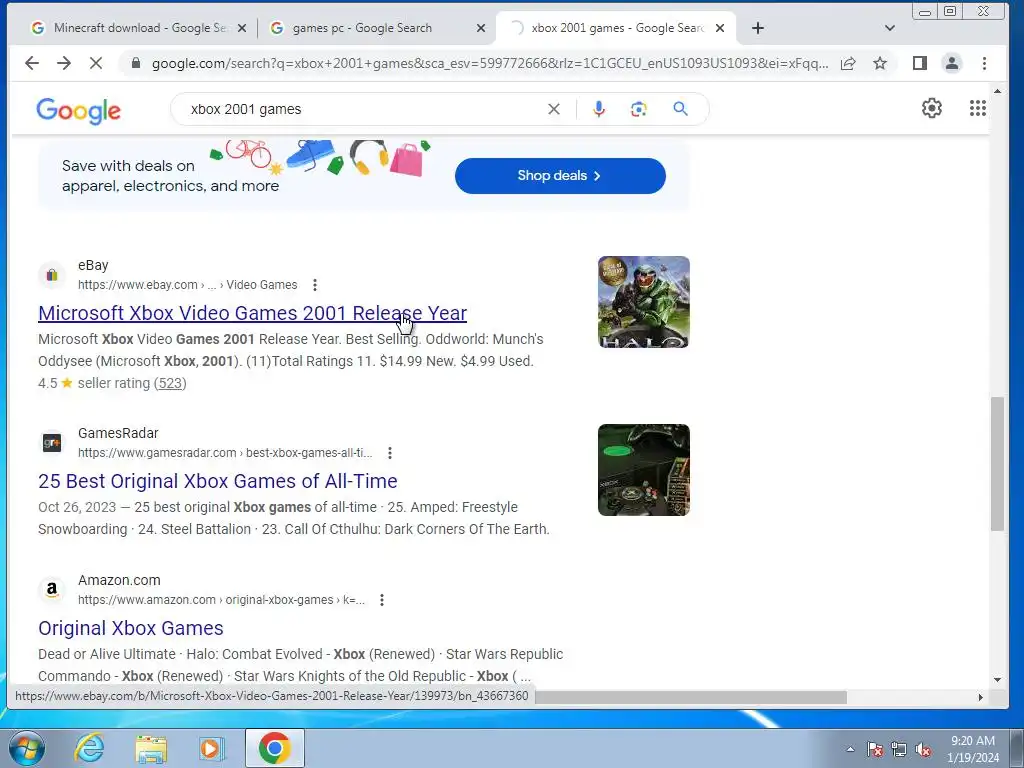Click the address bar URL
Image resolution: width=1024 pixels, height=768 pixels.
click(x=490, y=63)
